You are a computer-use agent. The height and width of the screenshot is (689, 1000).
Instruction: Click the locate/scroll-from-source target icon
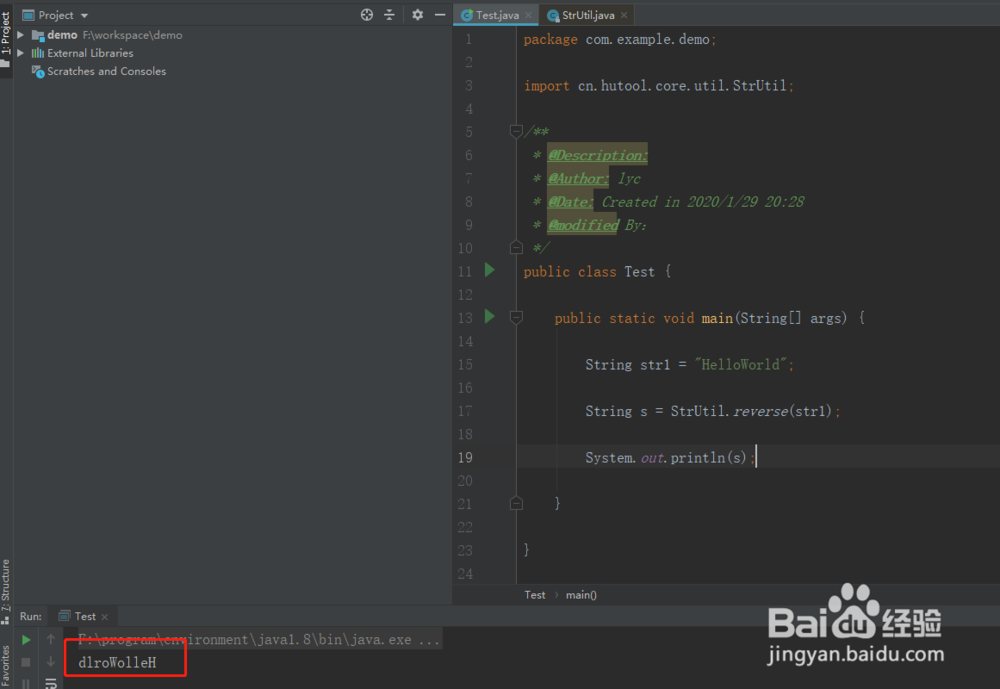(x=367, y=15)
